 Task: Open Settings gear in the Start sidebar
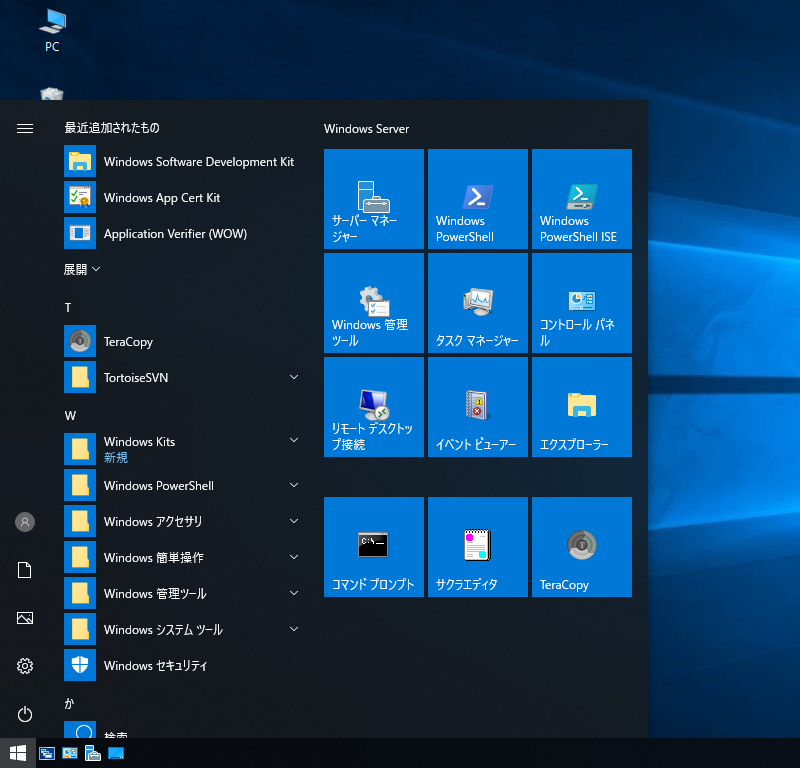[x=24, y=666]
